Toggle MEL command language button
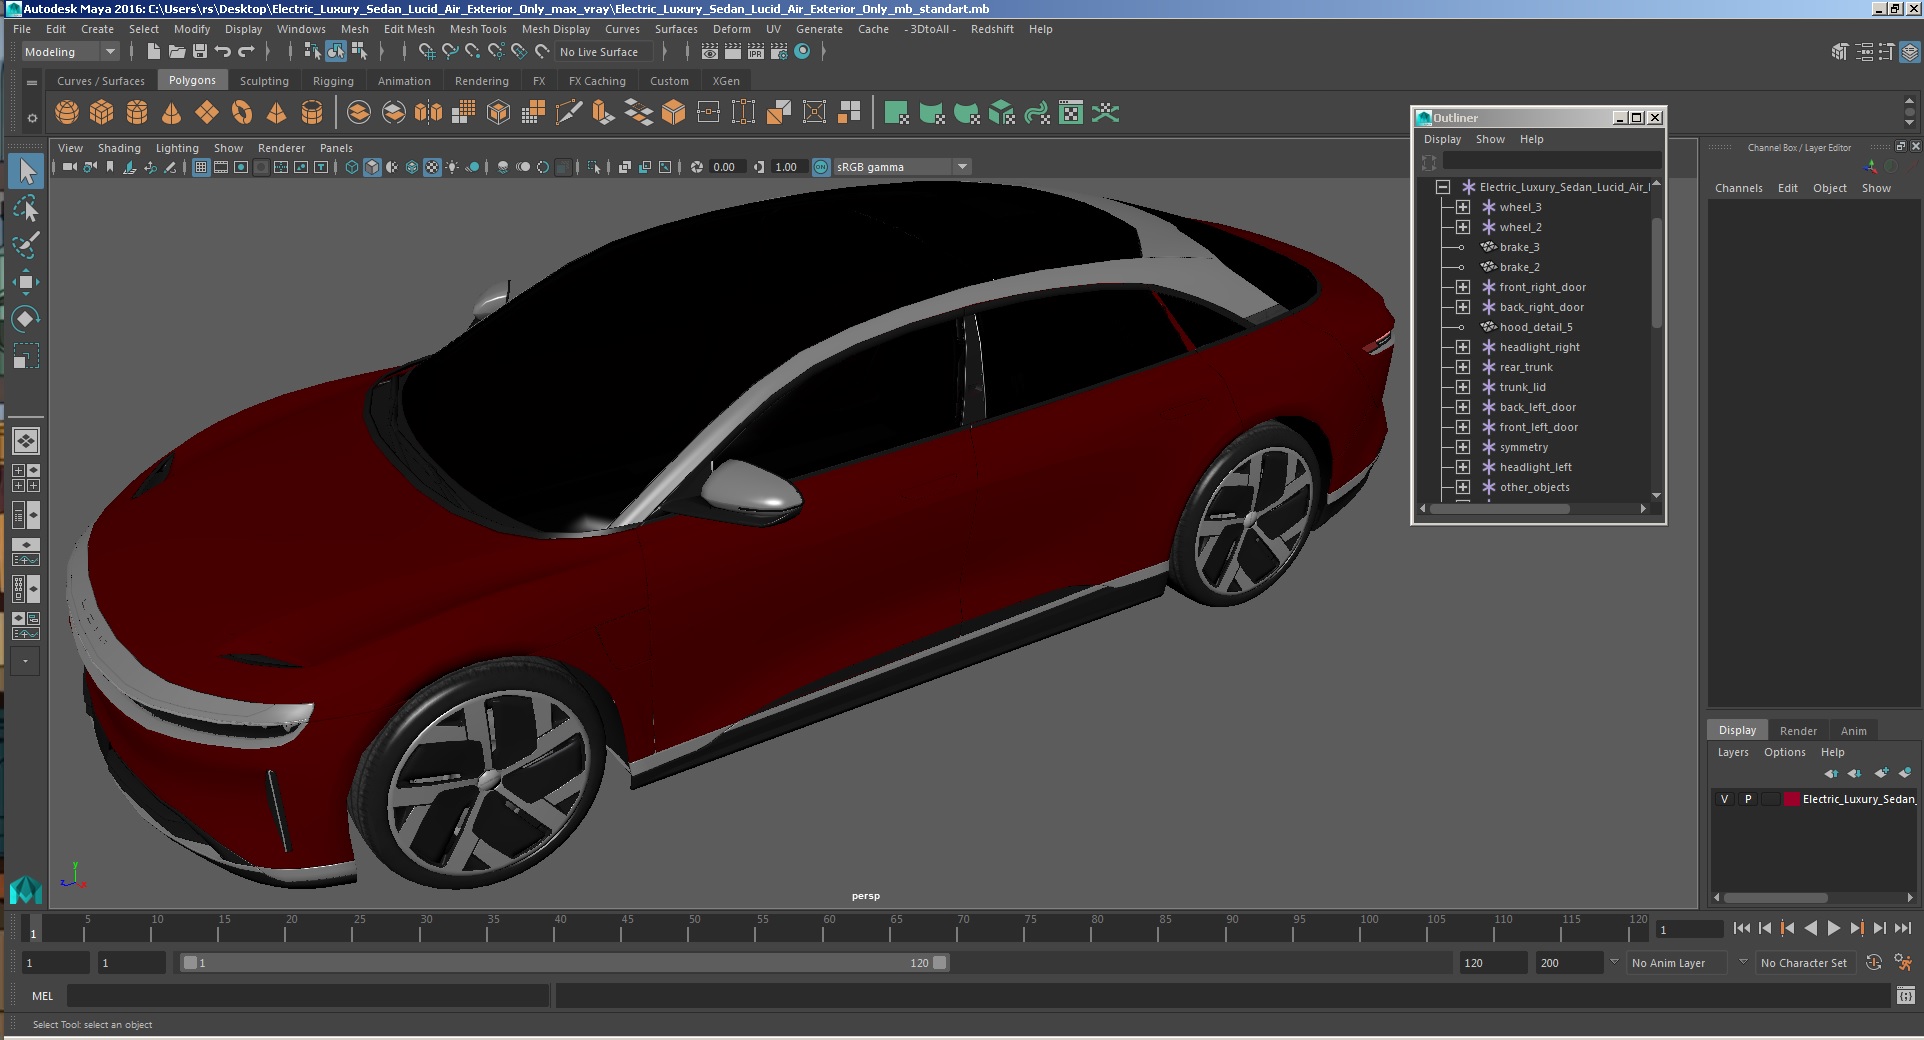Viewport: 1924px width, 1040px height. (x=42, y=996)
